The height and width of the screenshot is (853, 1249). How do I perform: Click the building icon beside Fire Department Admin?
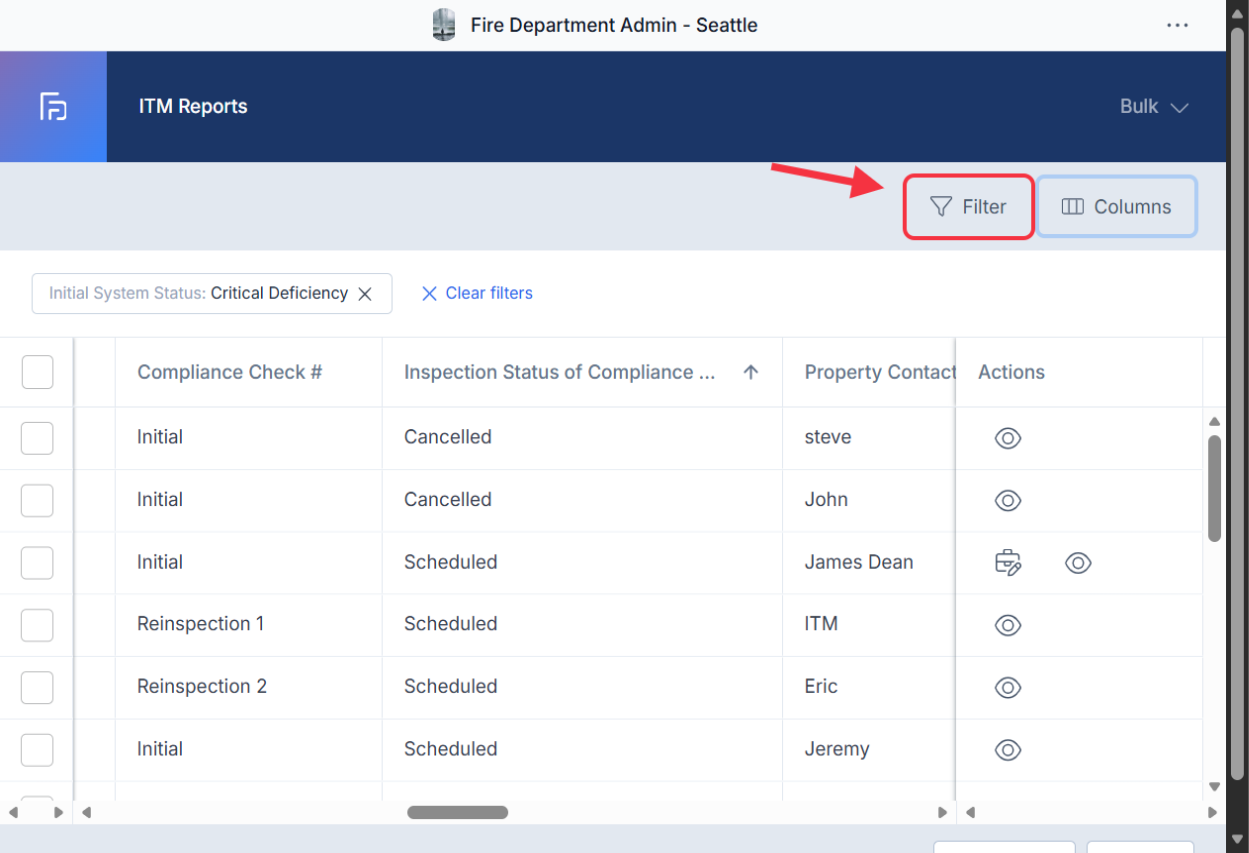pos(443,24)
